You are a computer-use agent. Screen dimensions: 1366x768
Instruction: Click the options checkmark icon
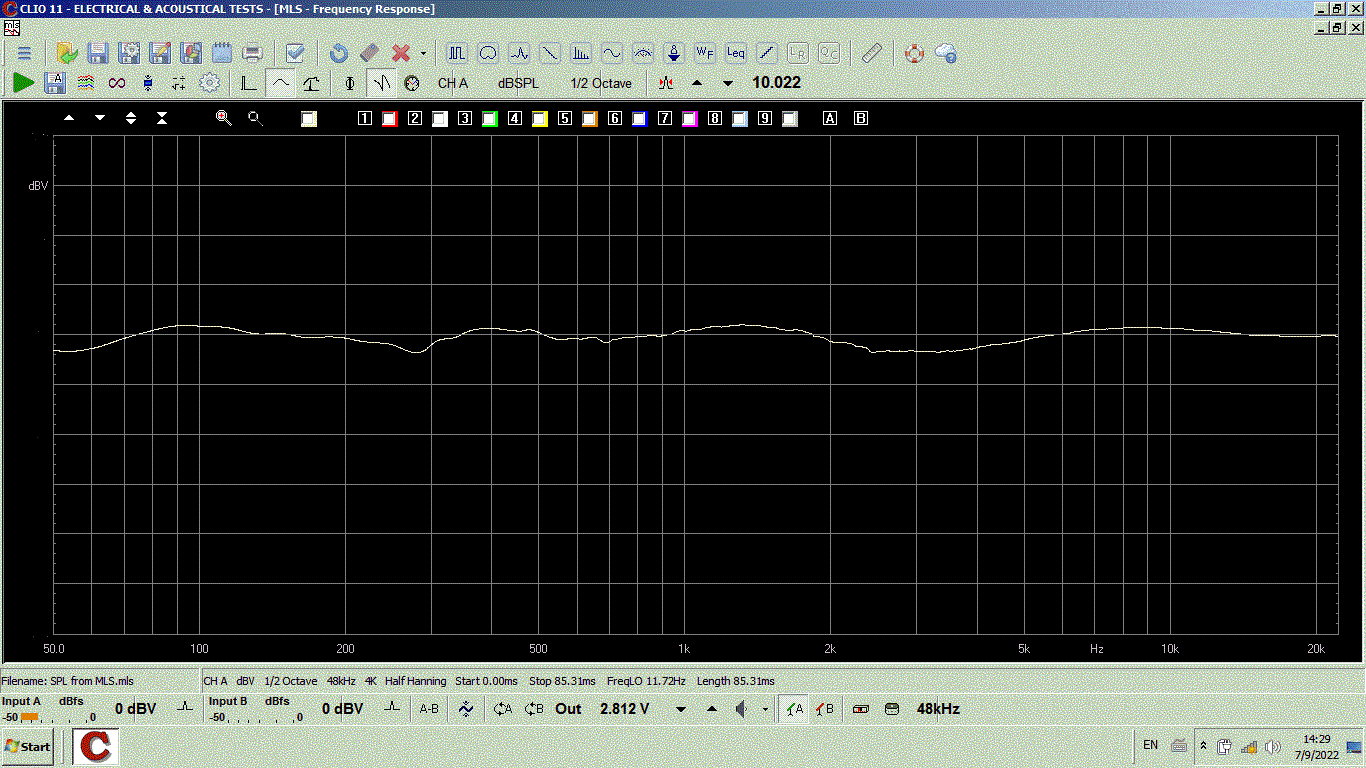295,53
